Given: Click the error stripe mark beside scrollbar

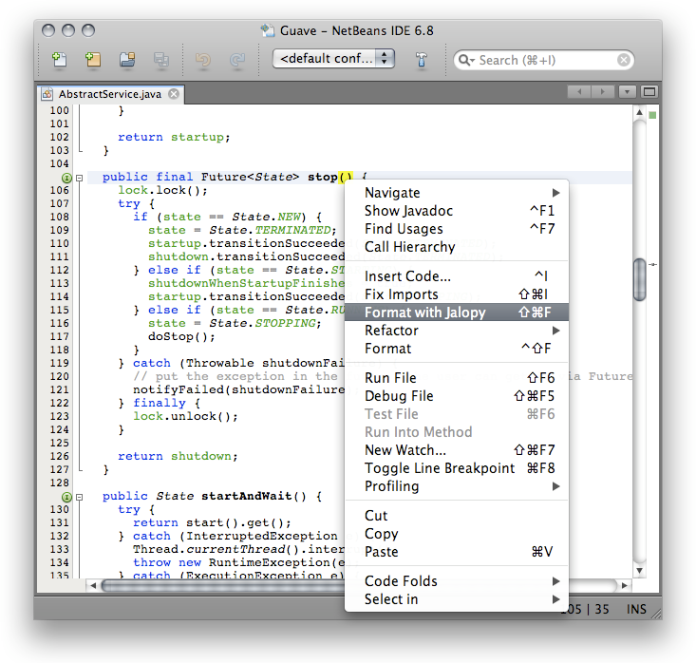Looking at the screenshot, I should [652, 264].
